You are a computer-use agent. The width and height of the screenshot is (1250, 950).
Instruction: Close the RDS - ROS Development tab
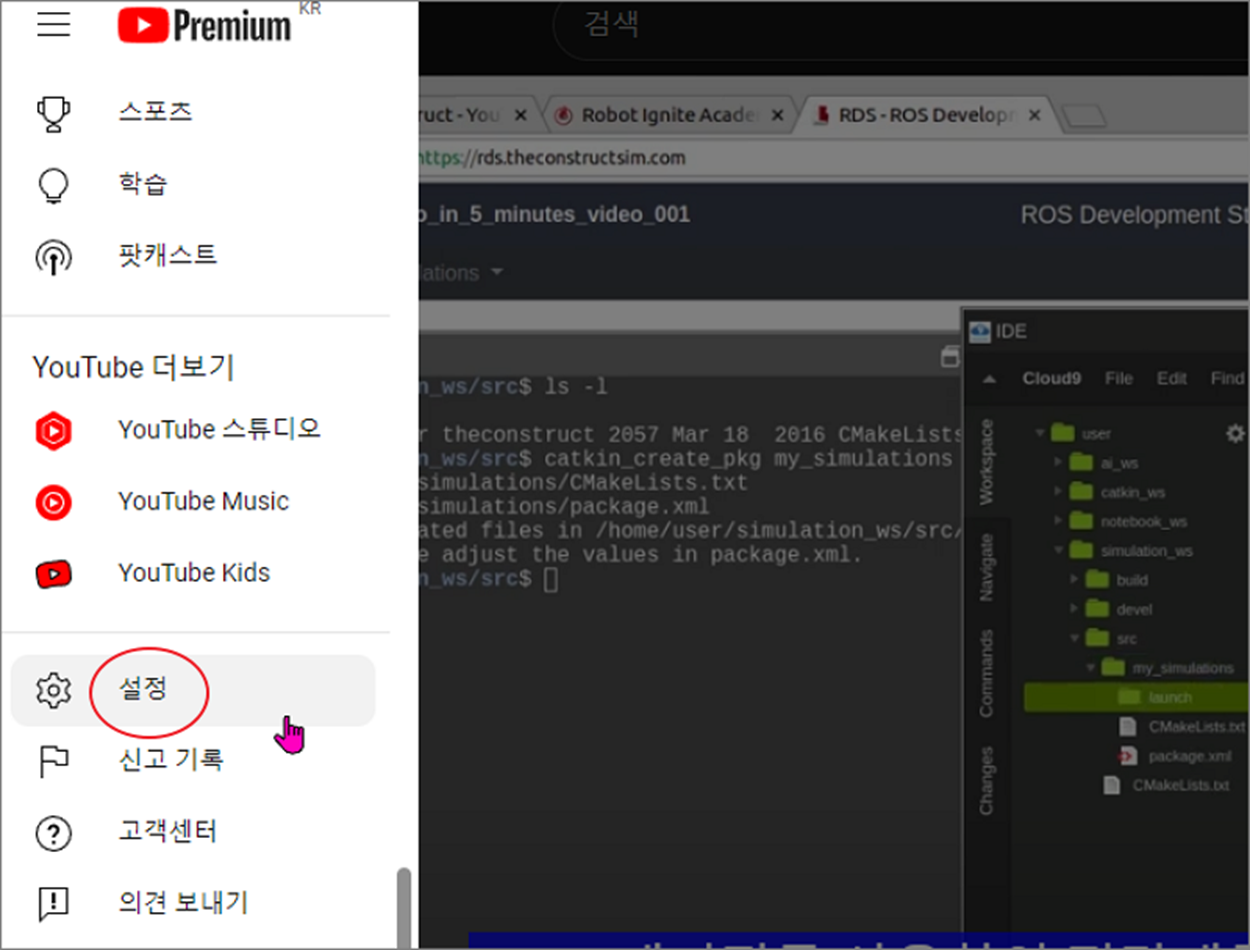coord(1035,115)
